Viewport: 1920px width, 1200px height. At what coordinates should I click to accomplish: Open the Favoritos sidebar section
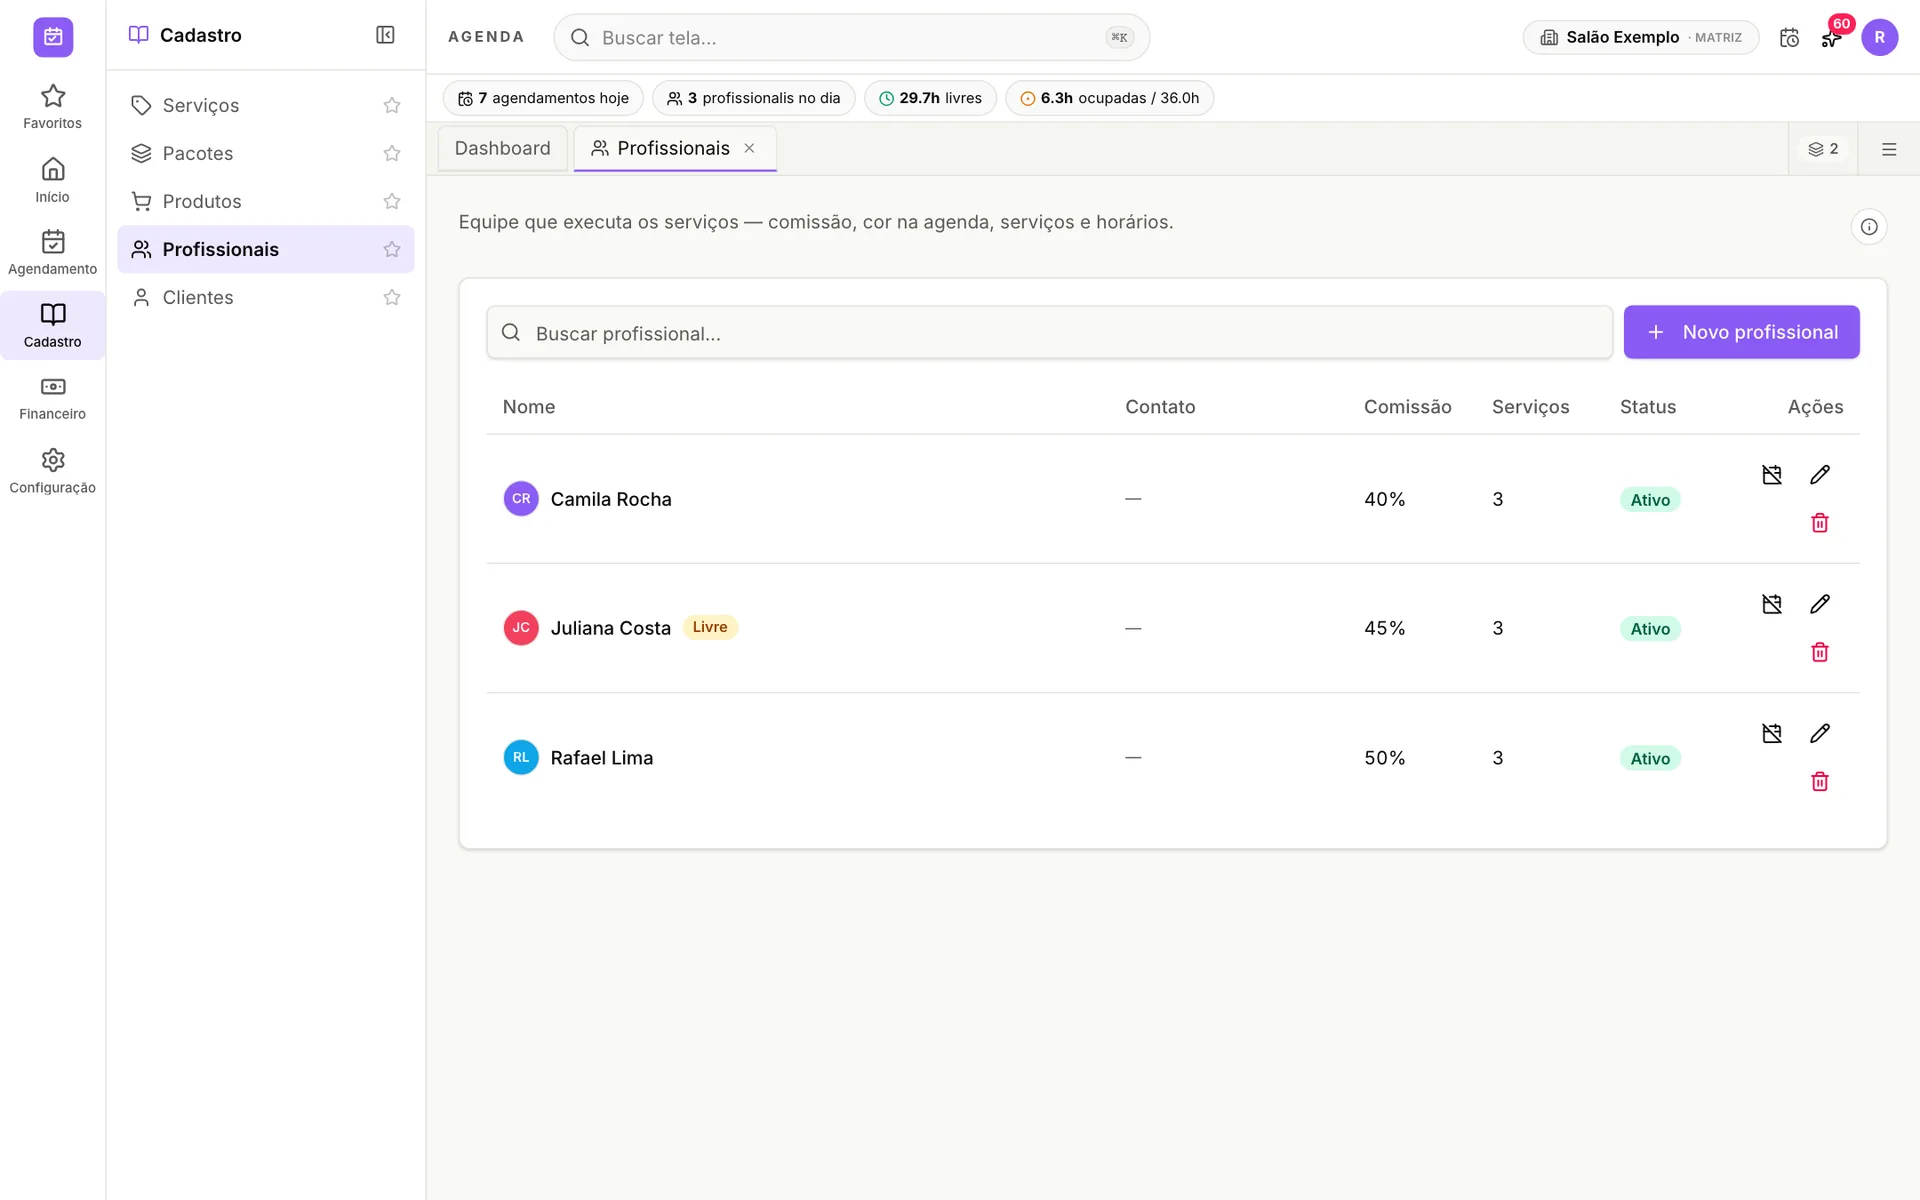pyautogui.click(x=52, y=107)
